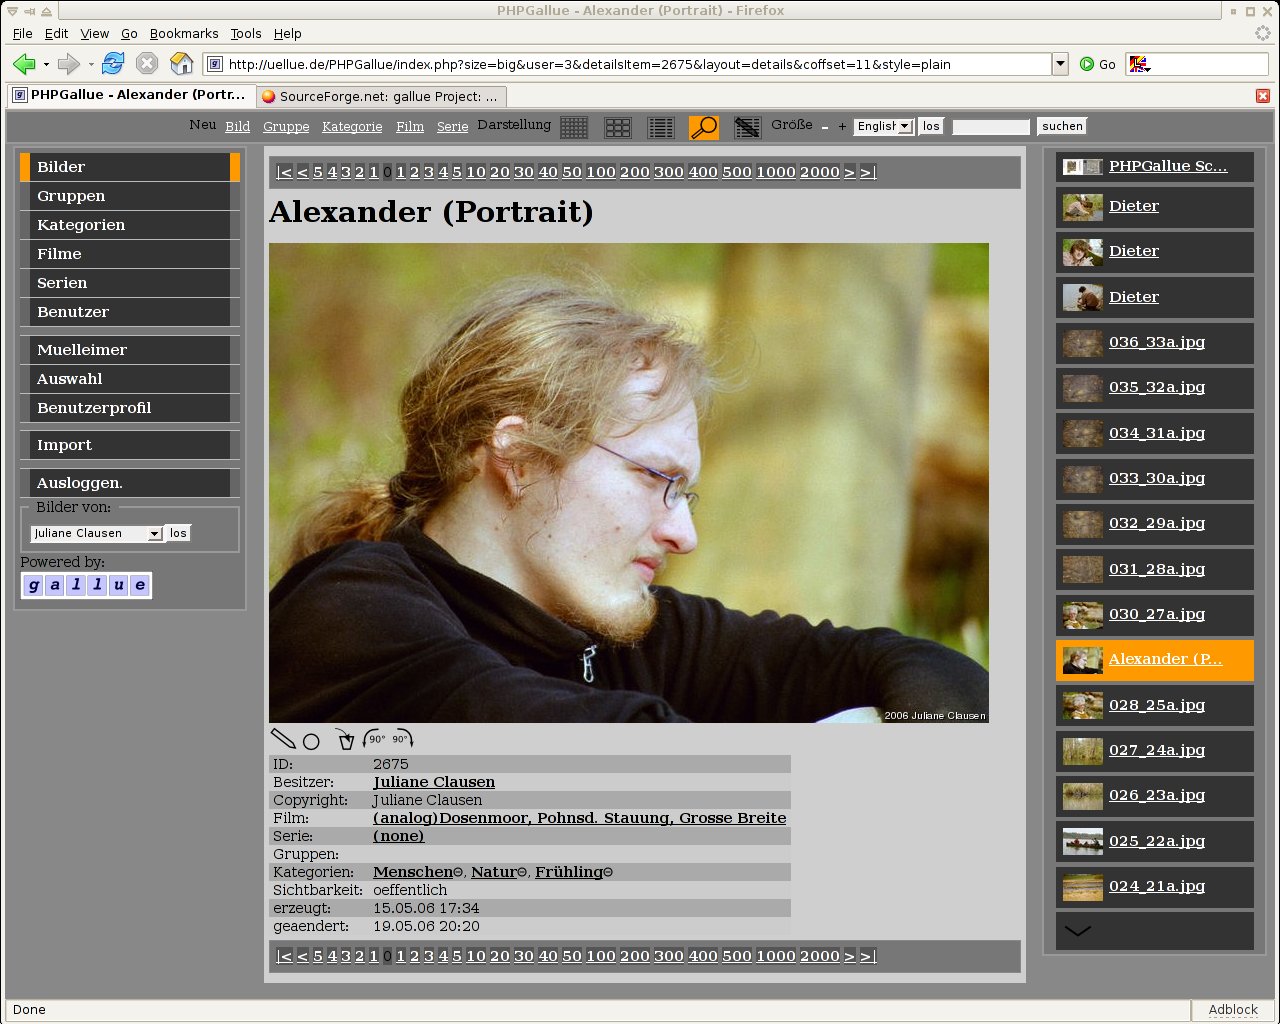This screenshot has height=1024, width=1280.
Task: Open the English language dropdown
Action: pos(905,126)
